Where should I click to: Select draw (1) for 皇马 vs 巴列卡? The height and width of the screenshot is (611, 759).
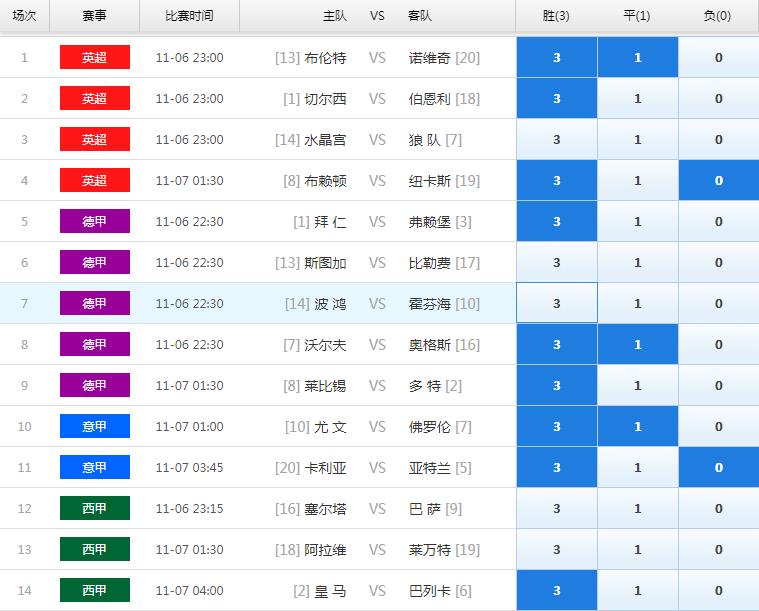point(638,591)
